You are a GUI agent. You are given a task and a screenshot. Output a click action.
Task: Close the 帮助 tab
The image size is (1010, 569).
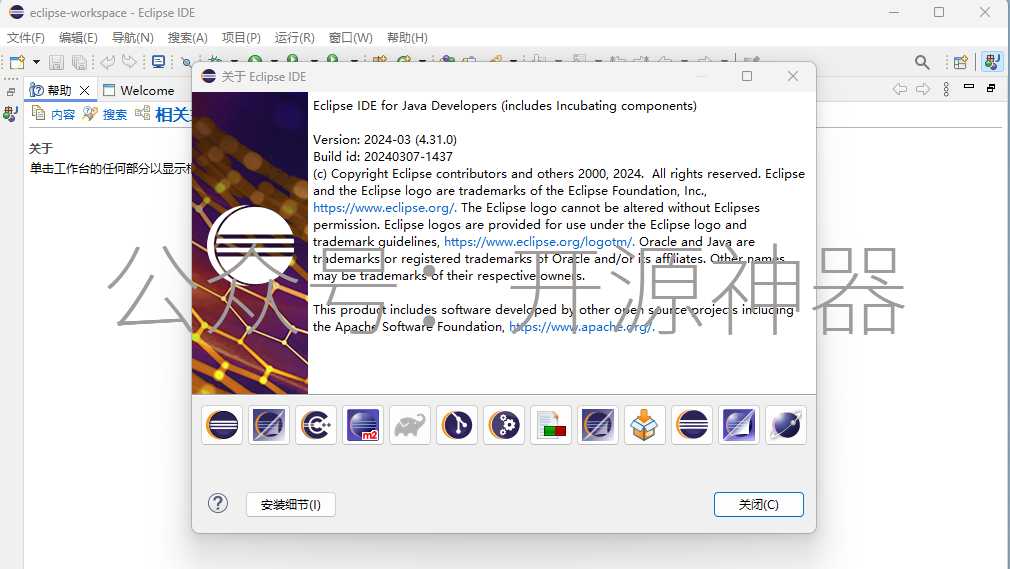pos(84,90)
